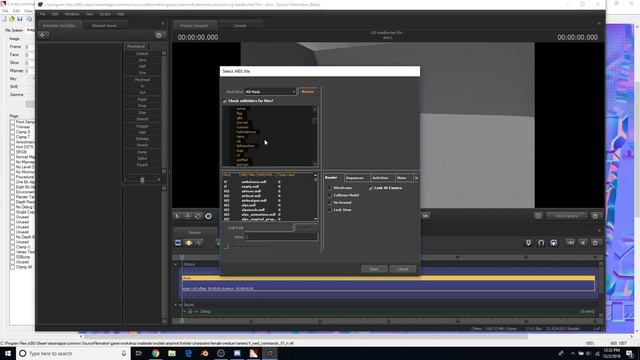
Task: Click file list scroll down arrow
Action: [315, 219]
